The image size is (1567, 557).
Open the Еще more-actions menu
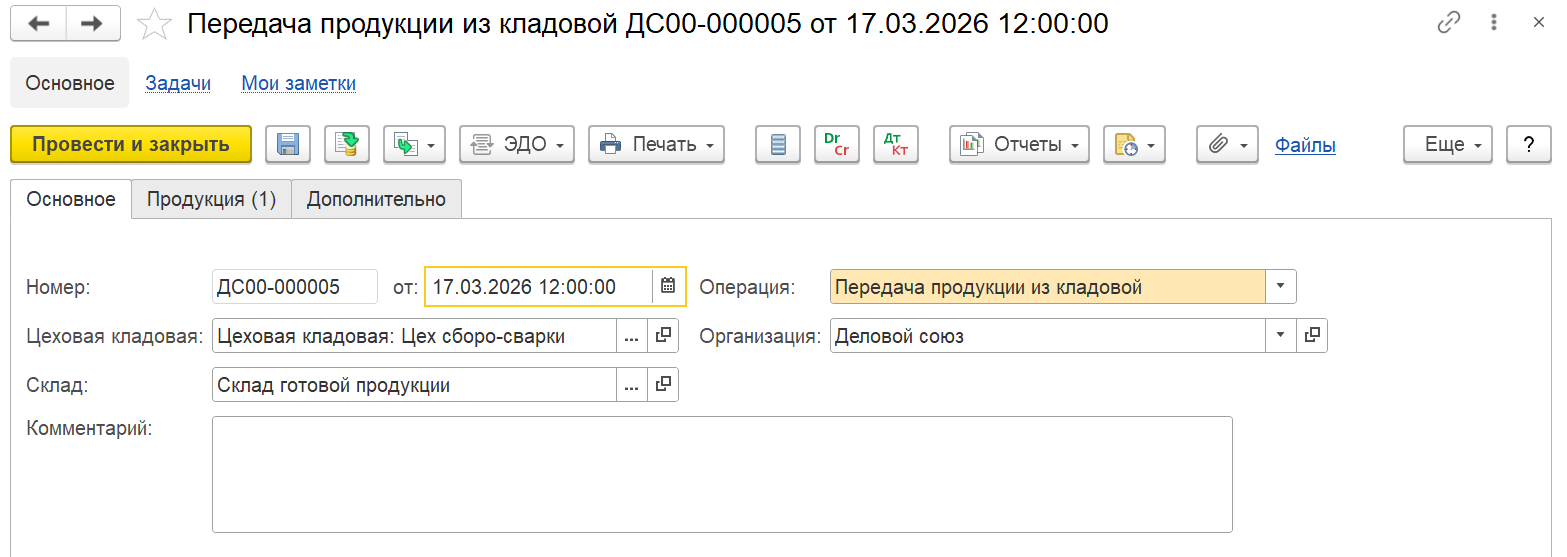[1449, 144]
